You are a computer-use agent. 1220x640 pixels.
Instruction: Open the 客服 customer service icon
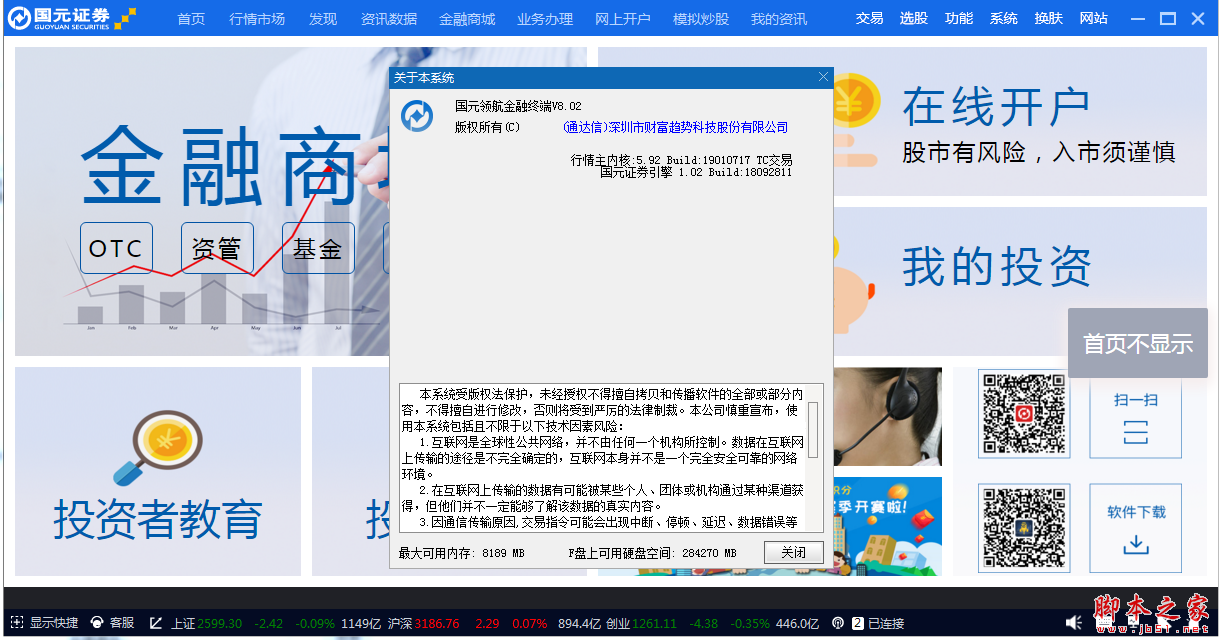(95, 622)
